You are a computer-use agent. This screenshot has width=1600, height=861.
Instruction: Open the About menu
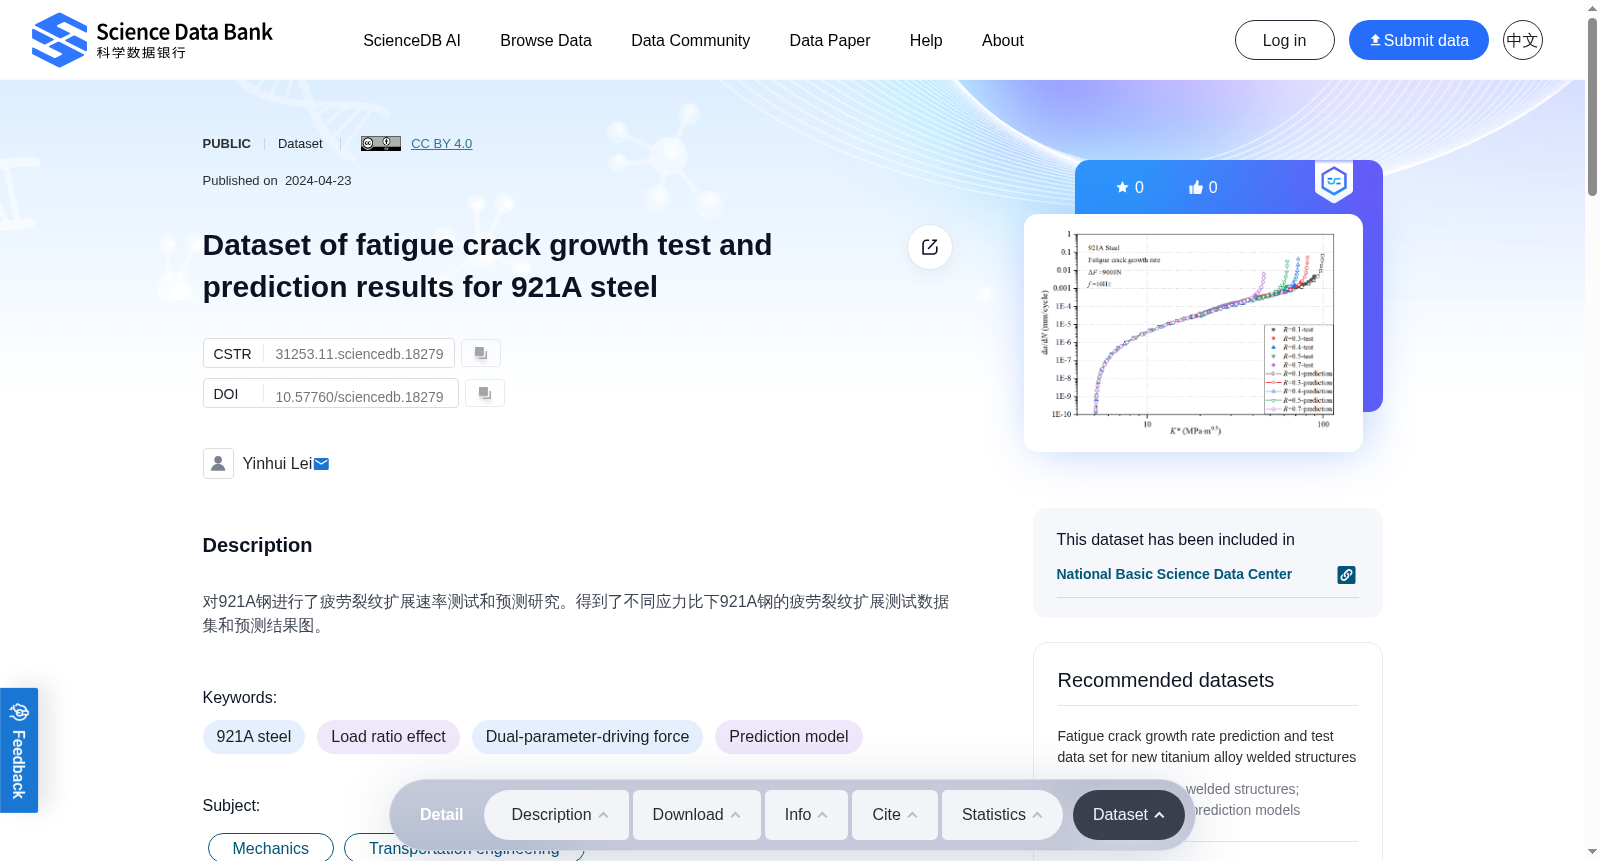[1003, 40]
